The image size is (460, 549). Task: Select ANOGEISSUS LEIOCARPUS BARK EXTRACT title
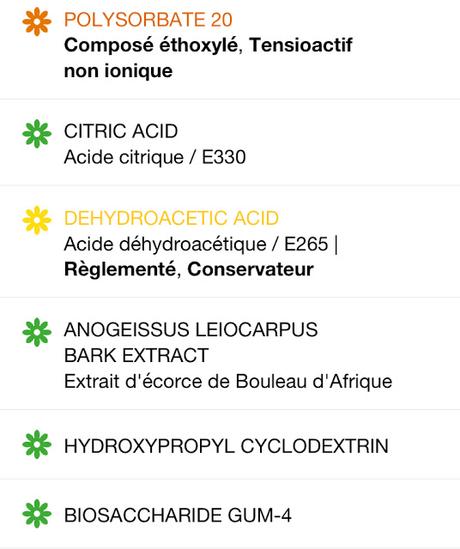point(191,342)
